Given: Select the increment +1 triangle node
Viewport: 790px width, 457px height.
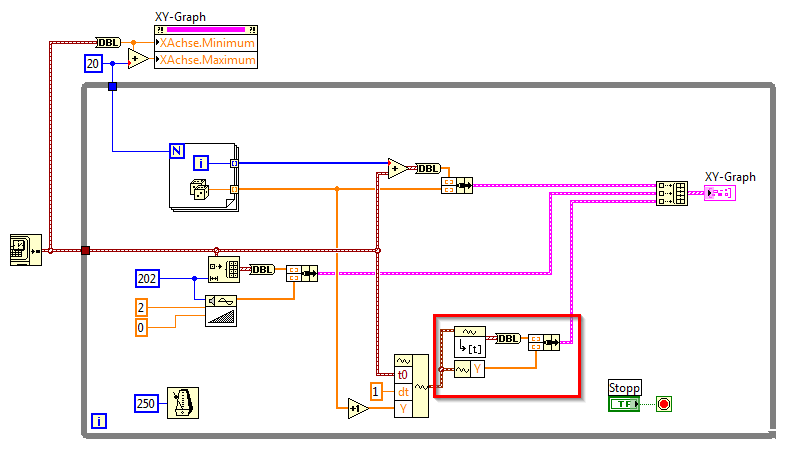Looking at the screenshot, I should (358, 408).
